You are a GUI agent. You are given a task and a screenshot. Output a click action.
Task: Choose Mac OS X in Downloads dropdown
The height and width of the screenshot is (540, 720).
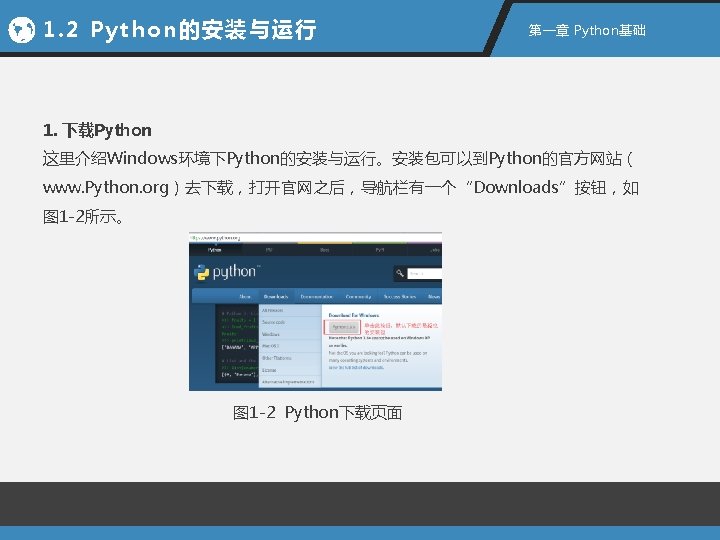click(x=290, y=346)
